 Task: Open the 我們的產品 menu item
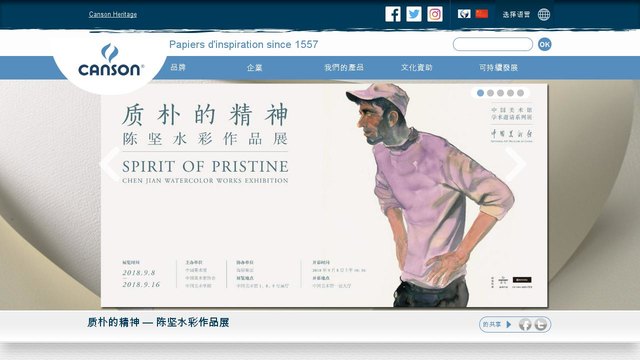click(344, 68)
